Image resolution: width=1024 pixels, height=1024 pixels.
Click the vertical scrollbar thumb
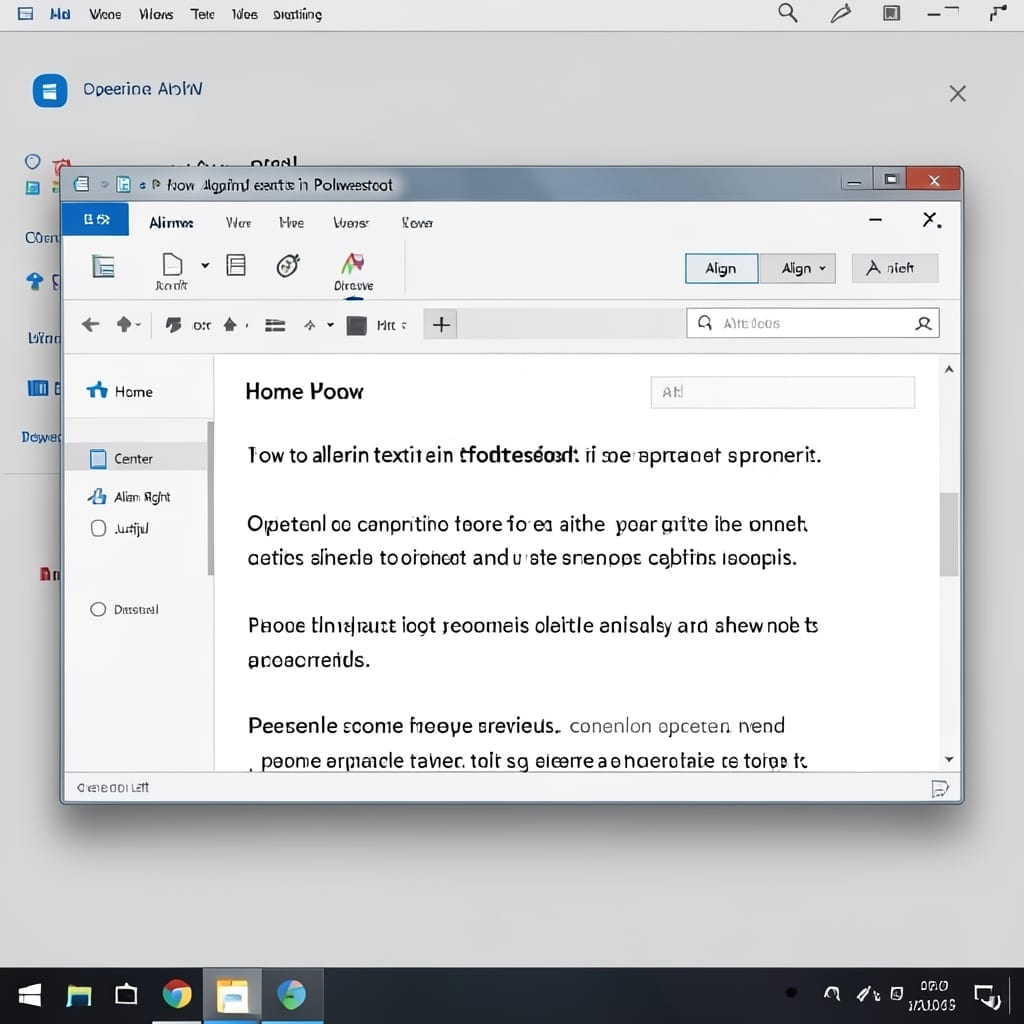click(x=949, y=534)
